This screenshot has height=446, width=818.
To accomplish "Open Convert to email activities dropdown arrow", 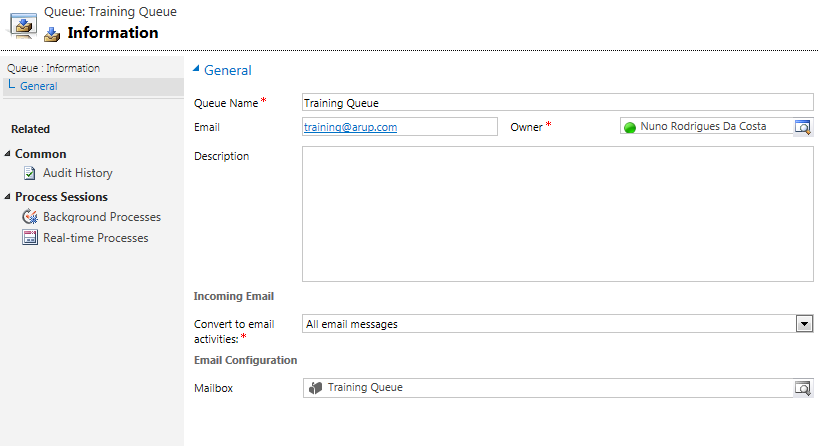I will coord(804,324).
